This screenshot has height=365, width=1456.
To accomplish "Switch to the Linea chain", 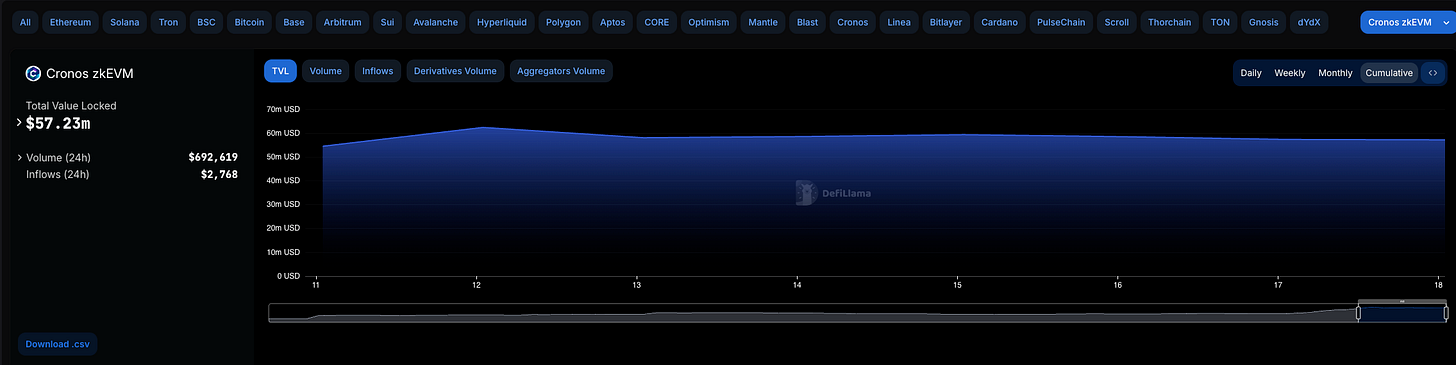I will pyautogui.click(x=899, y=22).
